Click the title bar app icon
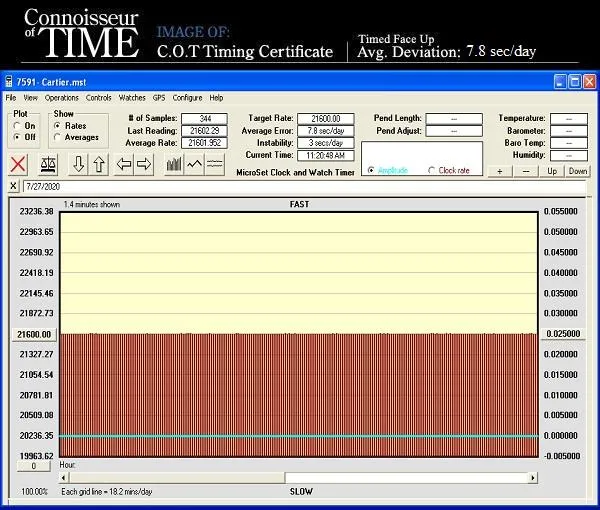The height and width of the screenshot is (510, 600). [9, 81]
